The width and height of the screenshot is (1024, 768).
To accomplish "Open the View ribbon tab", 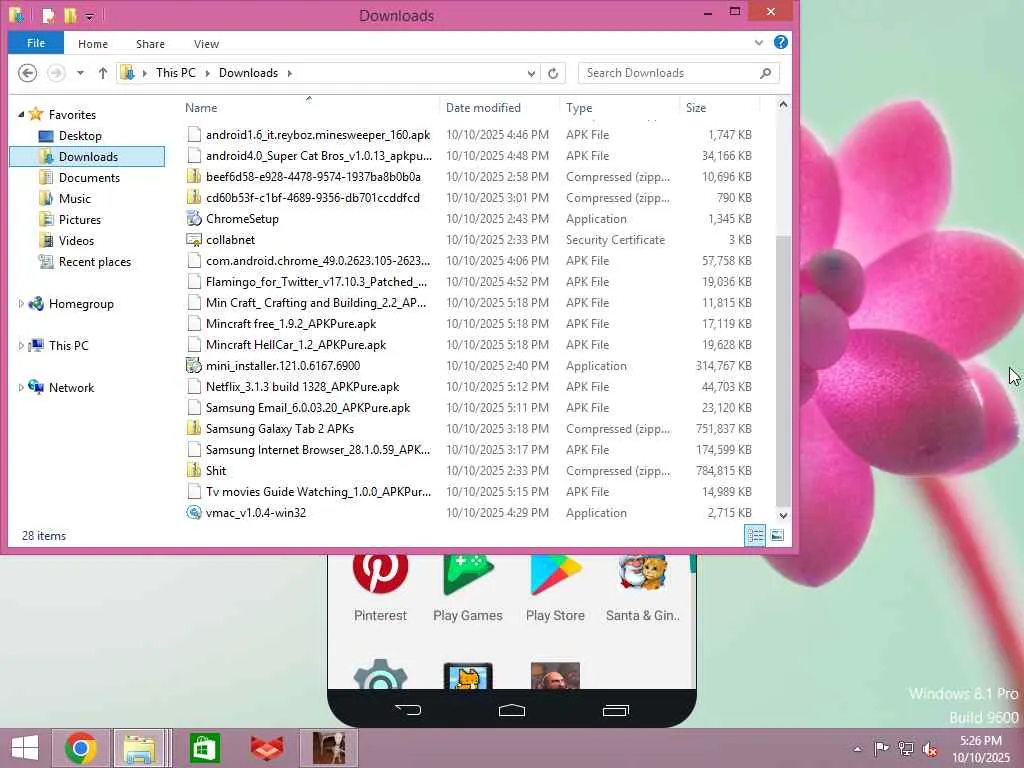I will coord(206,44).
